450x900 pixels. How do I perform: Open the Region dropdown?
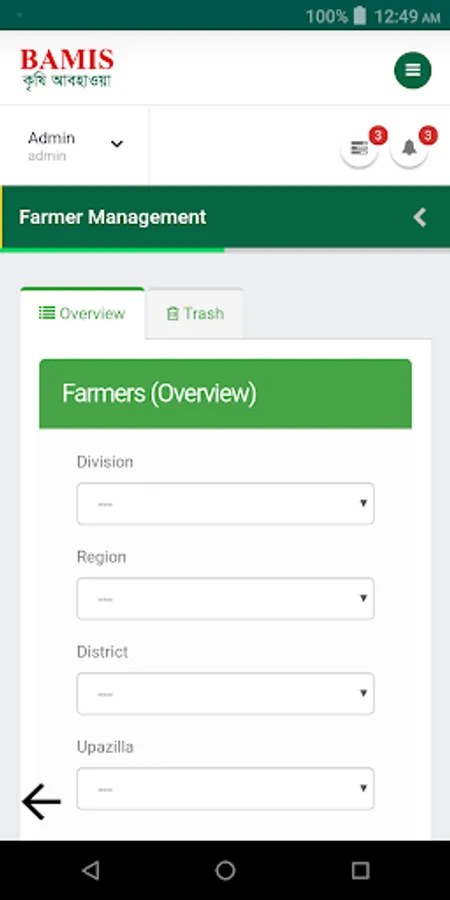[x=225, y=599]
